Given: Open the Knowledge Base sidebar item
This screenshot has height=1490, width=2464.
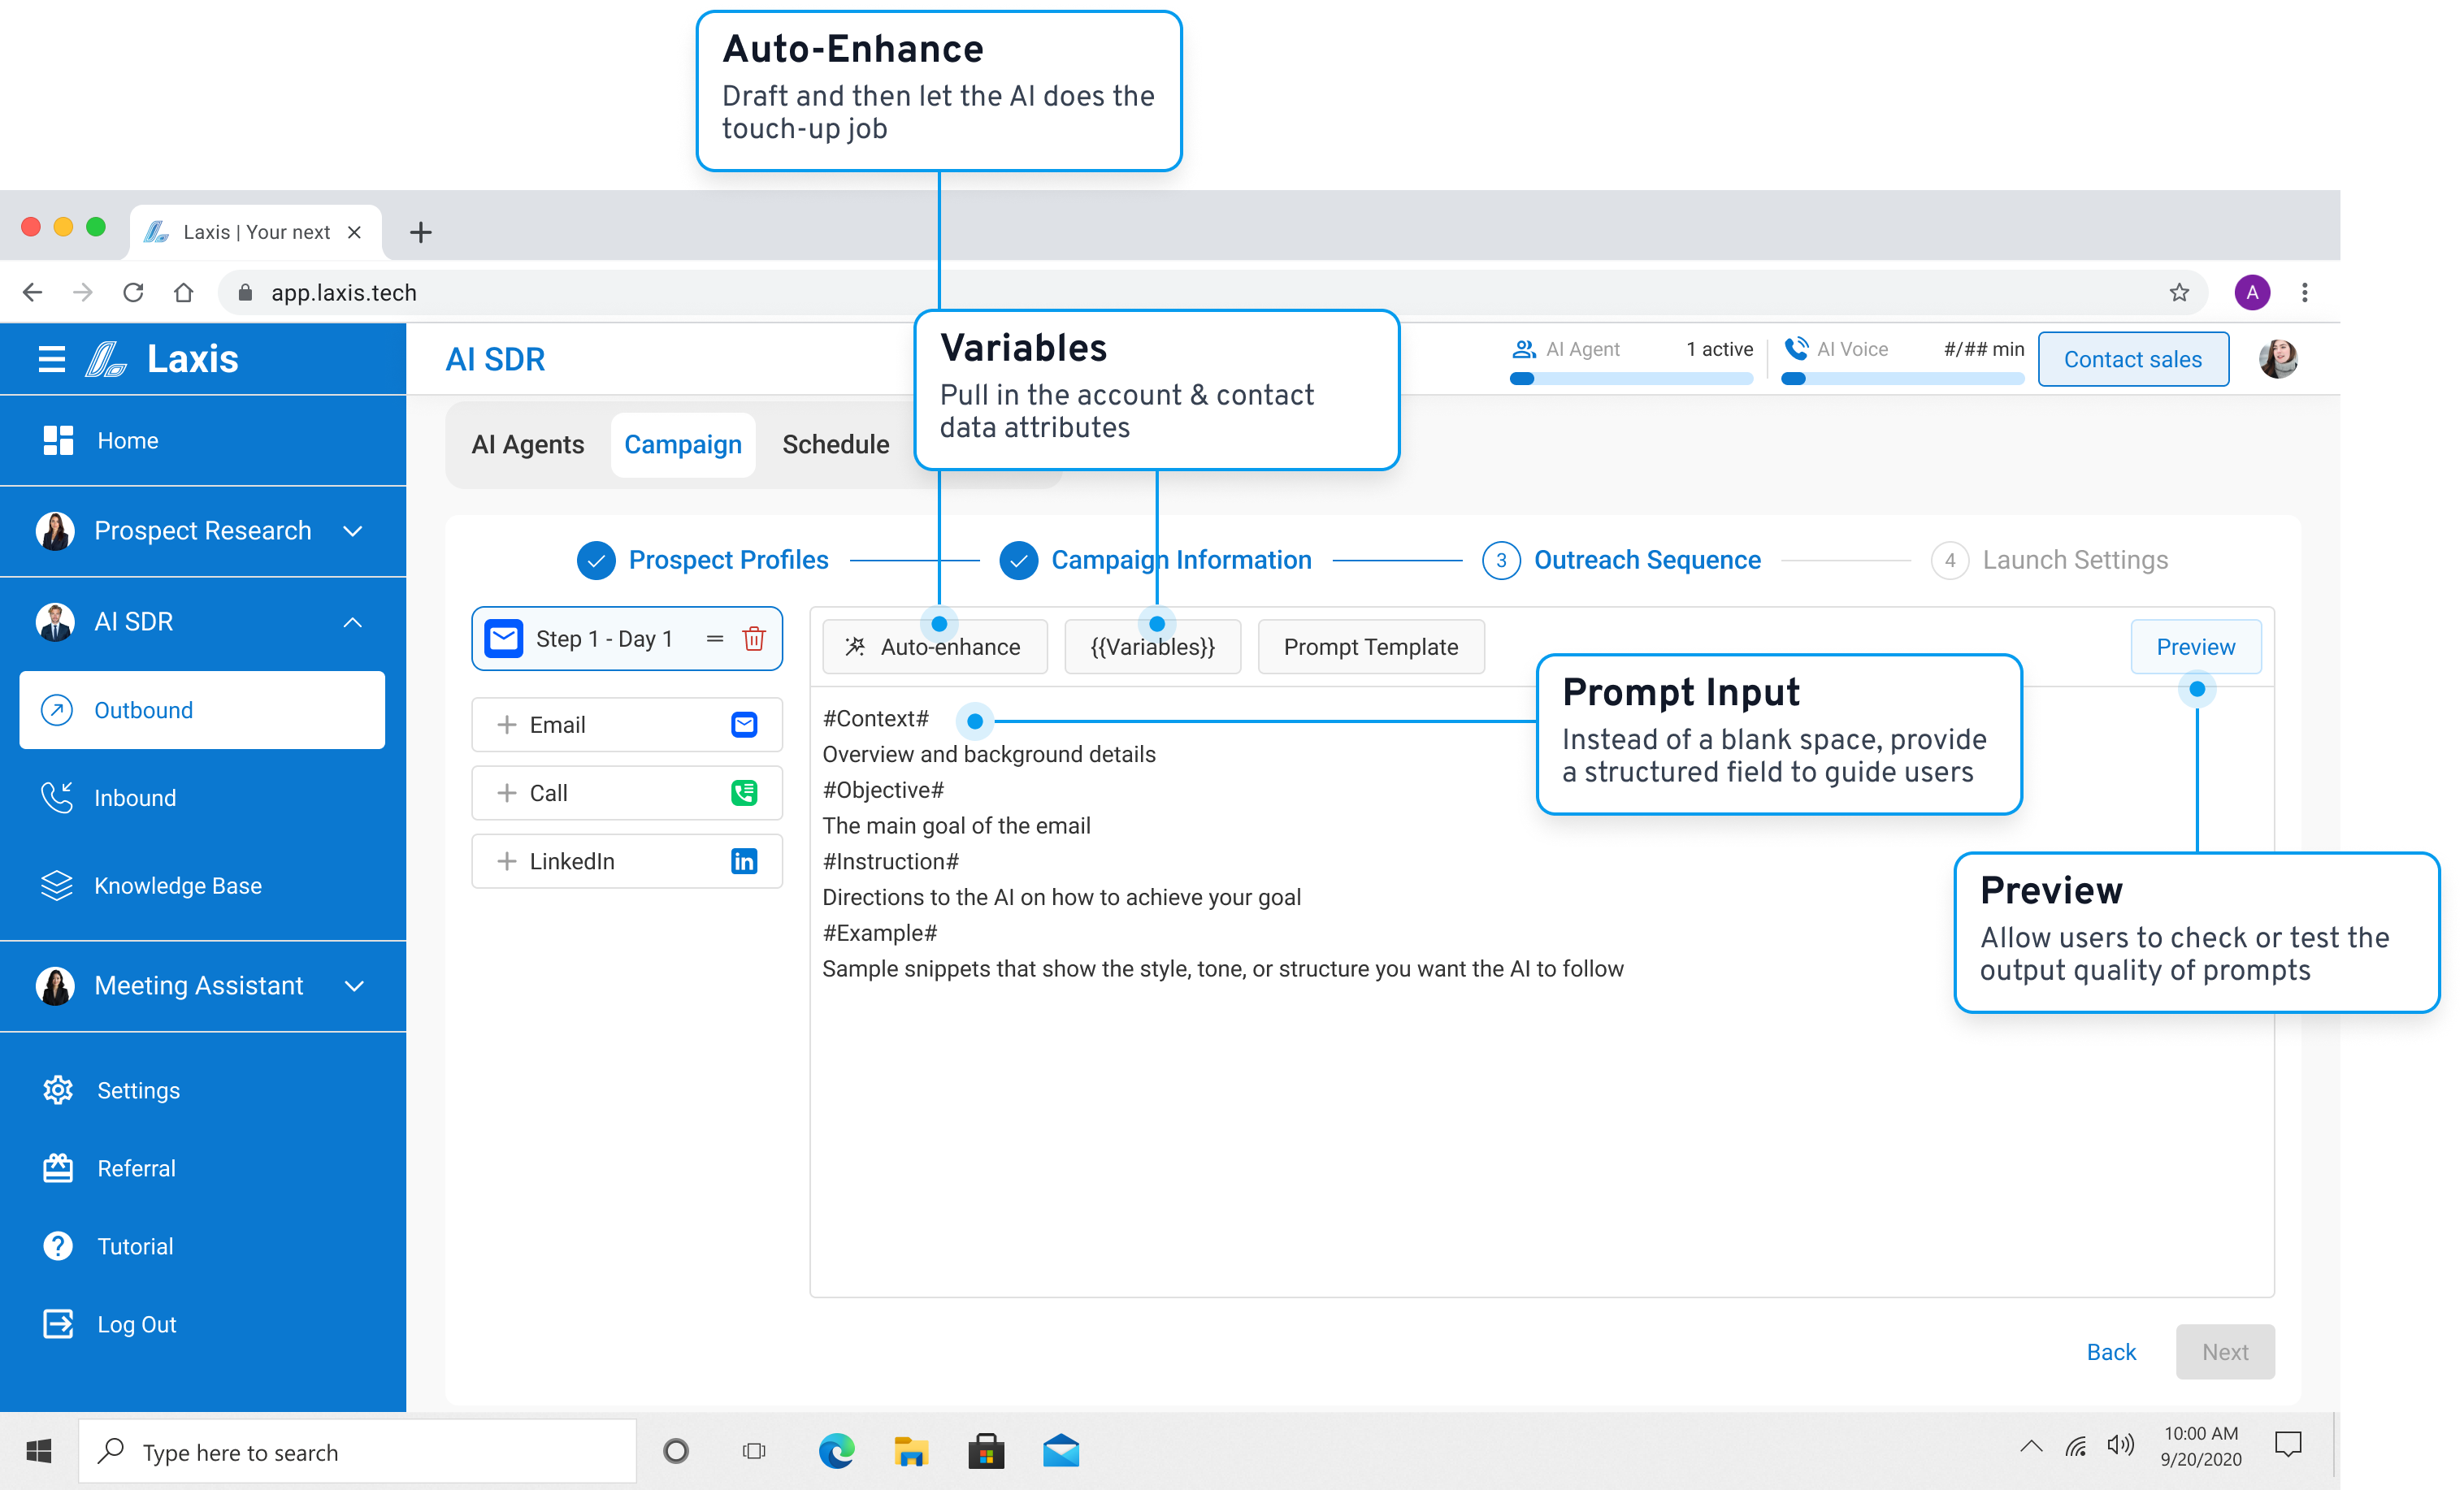Looking at the screenshot, I should (177, 886).
